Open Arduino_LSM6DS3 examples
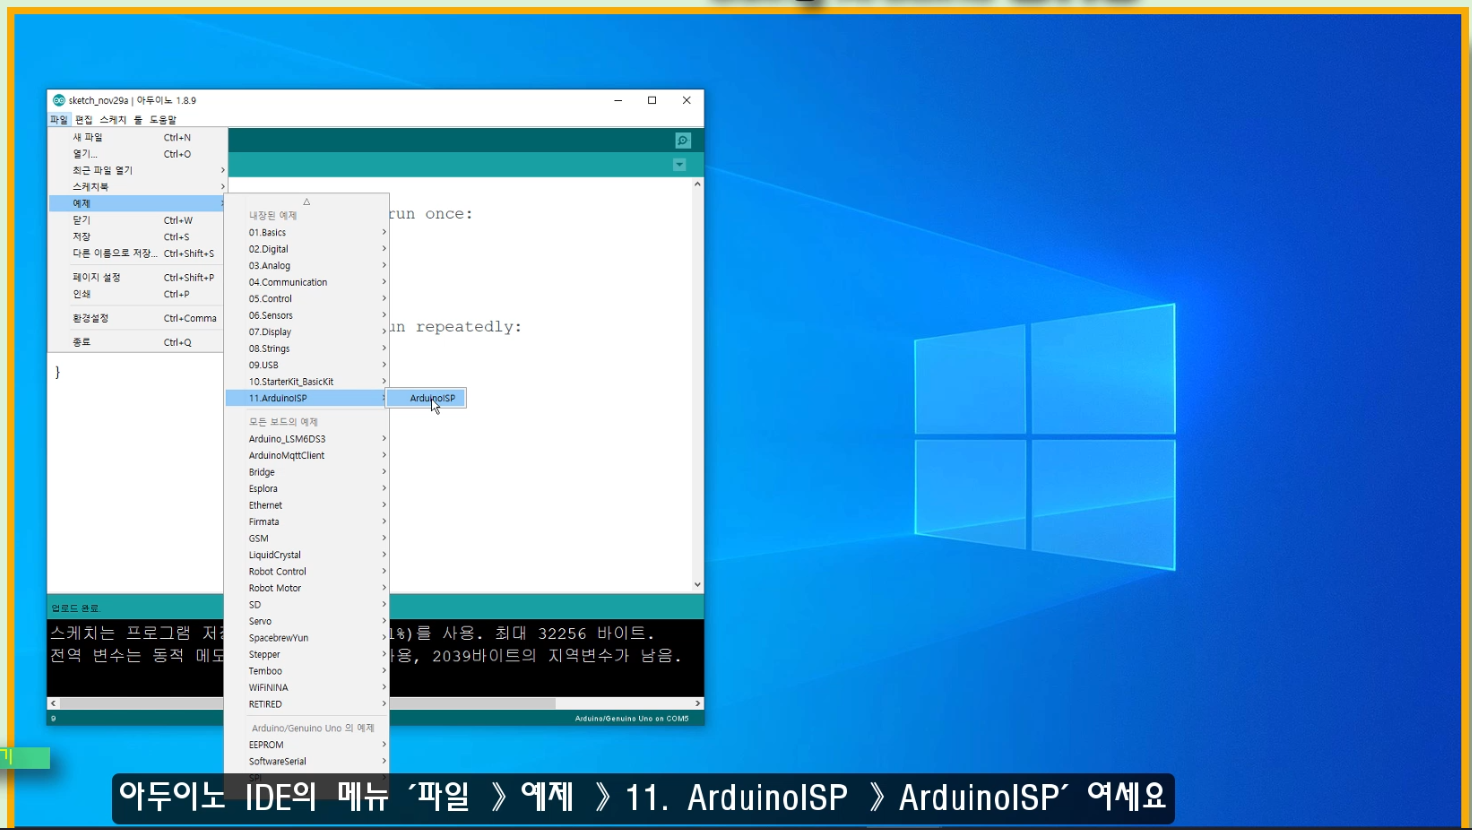The height and width of the screenshot is (830, 1472). point(307,439)
